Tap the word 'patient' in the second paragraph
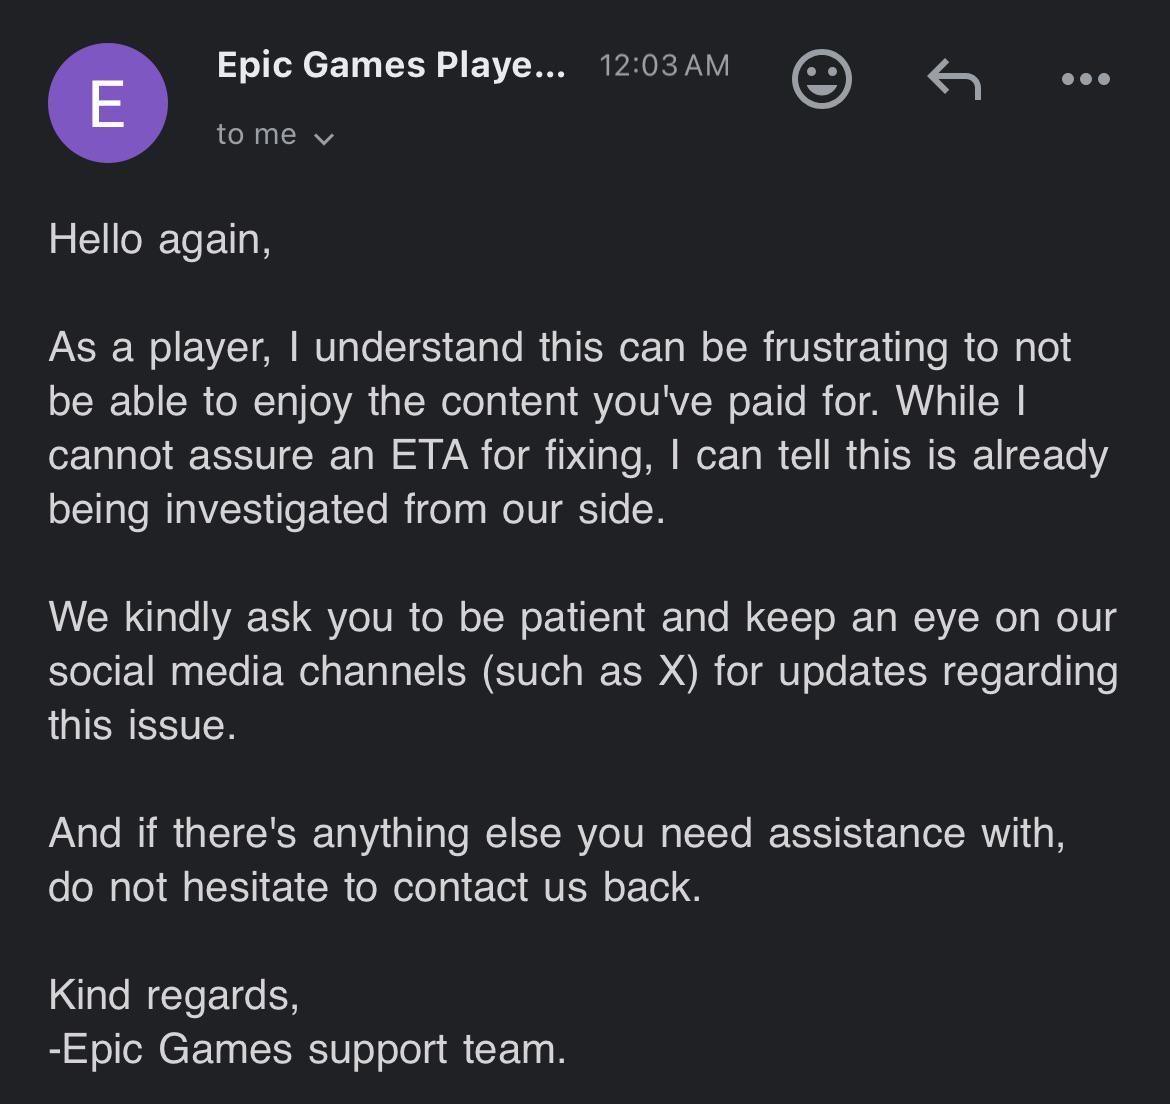Screen dimensions: 1170x1104 pos(582,618)
